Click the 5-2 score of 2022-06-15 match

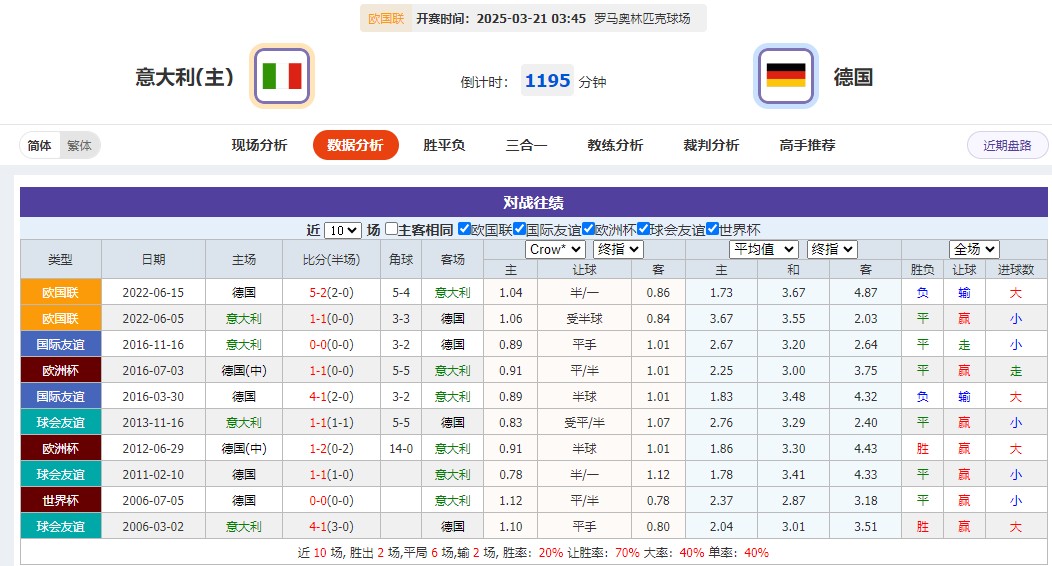(x=322, y=293)
